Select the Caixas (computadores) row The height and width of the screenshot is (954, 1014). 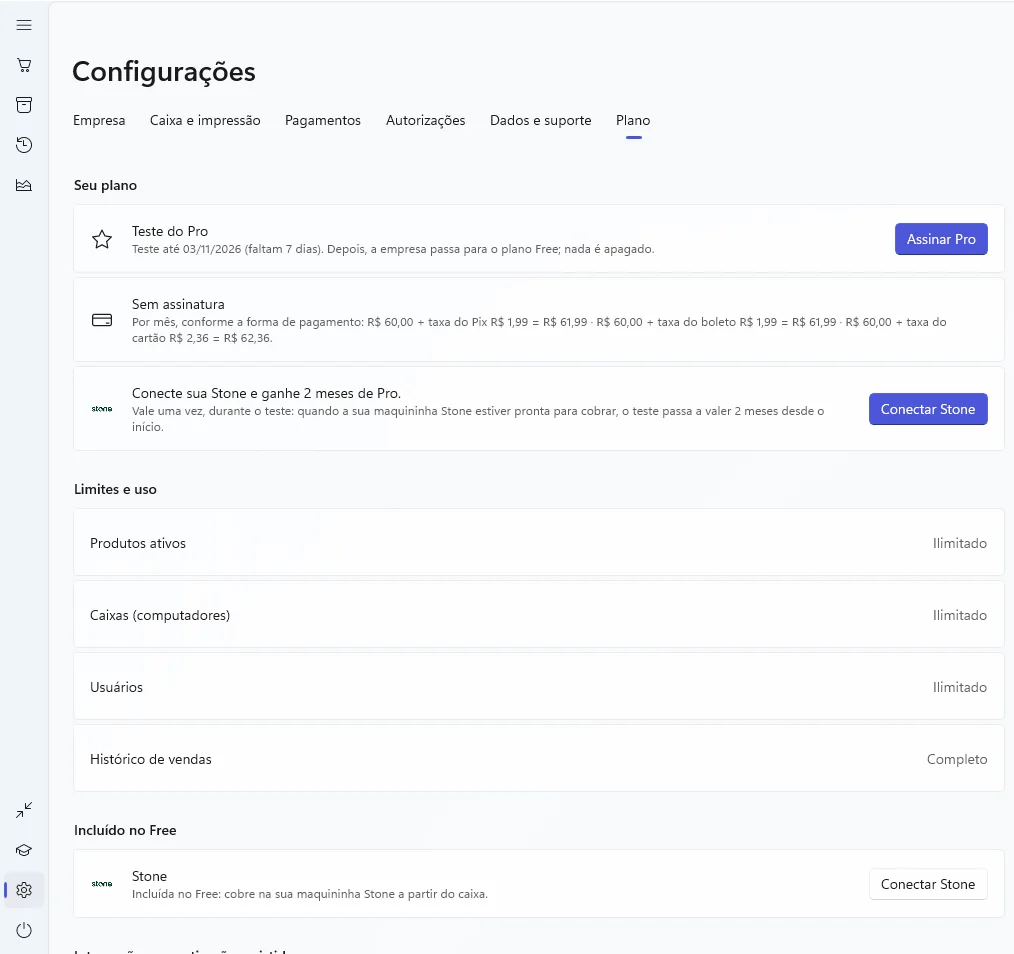tap(539, 614)
